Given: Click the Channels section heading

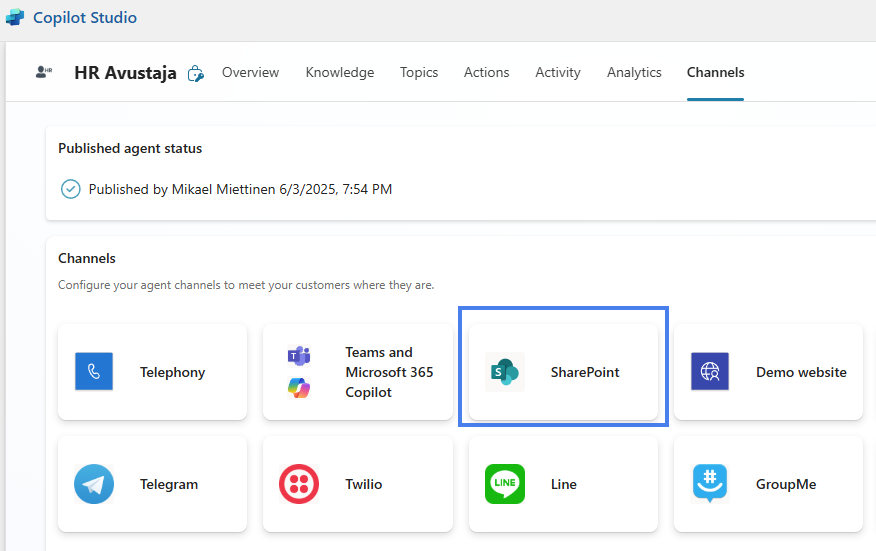Looking at the screenshot, I should [87, 258].
